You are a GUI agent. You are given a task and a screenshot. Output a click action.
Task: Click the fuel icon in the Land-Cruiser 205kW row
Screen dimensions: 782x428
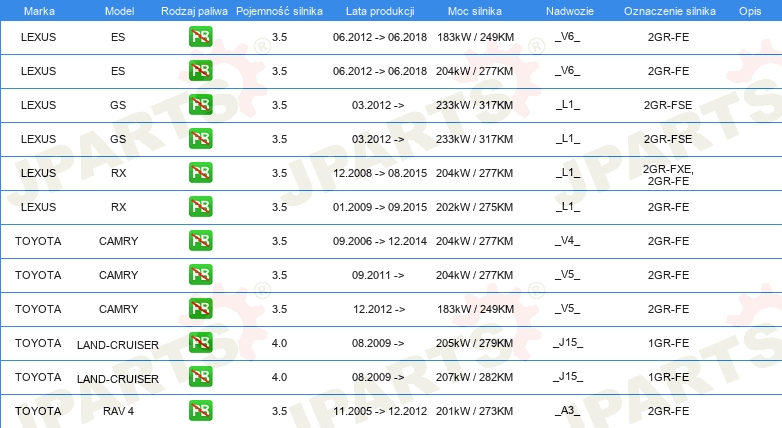point(200,342)
